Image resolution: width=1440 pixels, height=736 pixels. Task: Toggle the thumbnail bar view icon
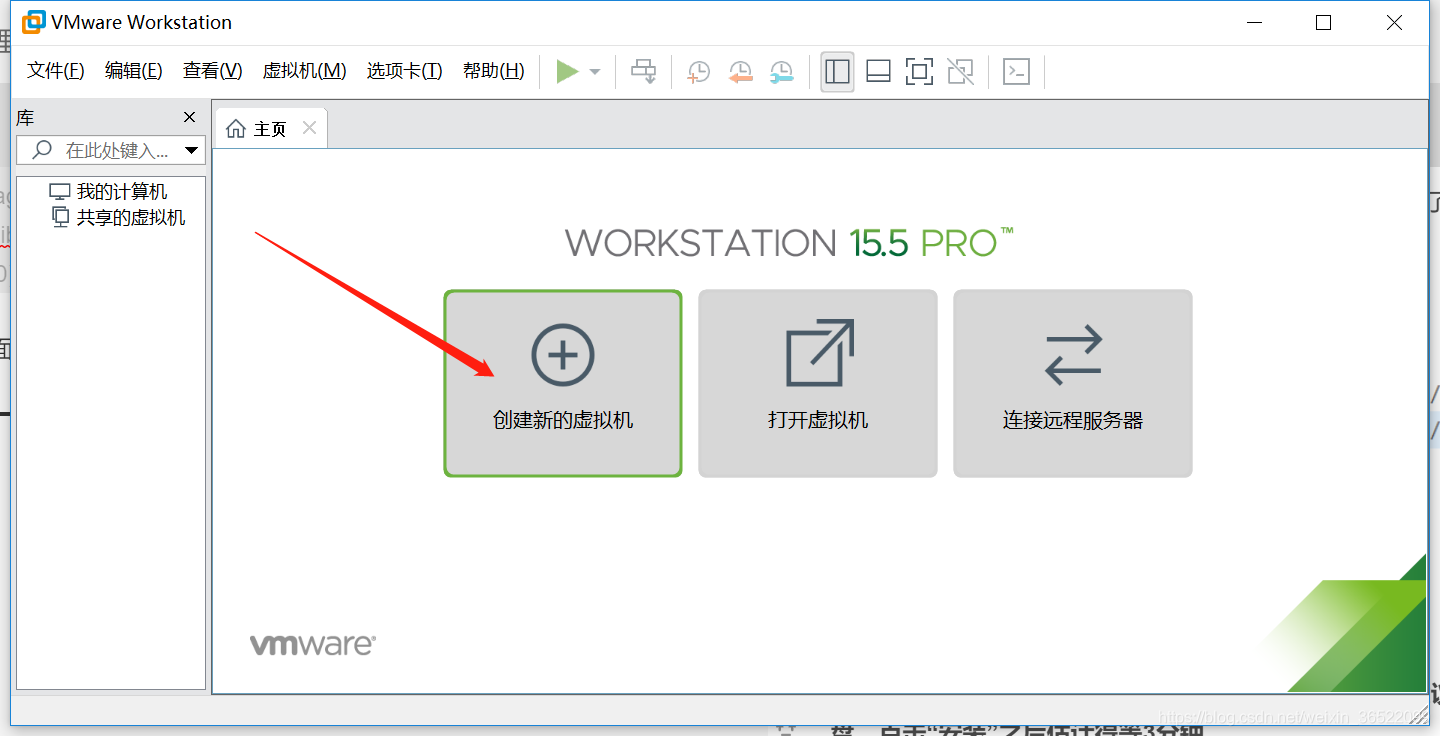pyautogui.click(x=878, y=71)
